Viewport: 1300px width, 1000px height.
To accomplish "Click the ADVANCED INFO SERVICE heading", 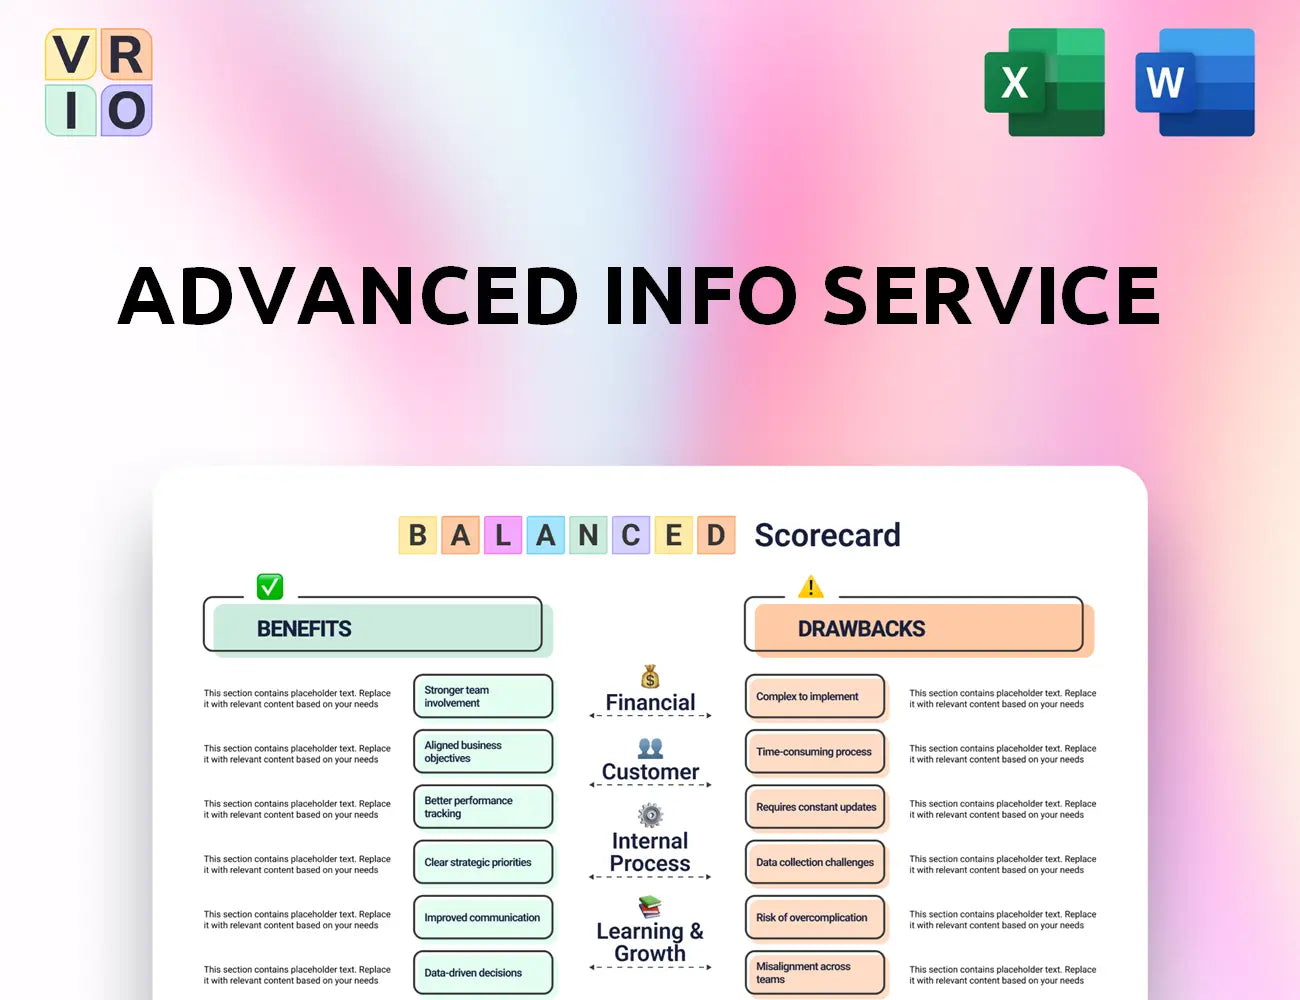I will click(x=639, y=296).
